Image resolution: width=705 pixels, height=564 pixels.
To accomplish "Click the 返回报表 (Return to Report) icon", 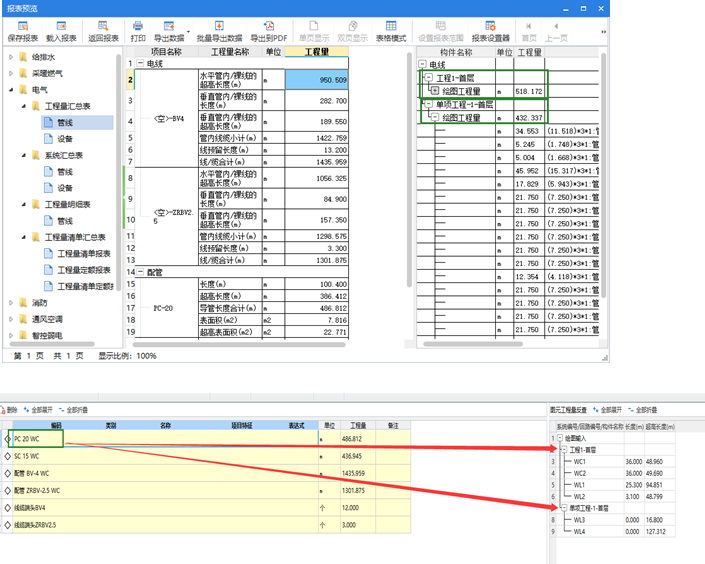I will (x=103, y=31).
